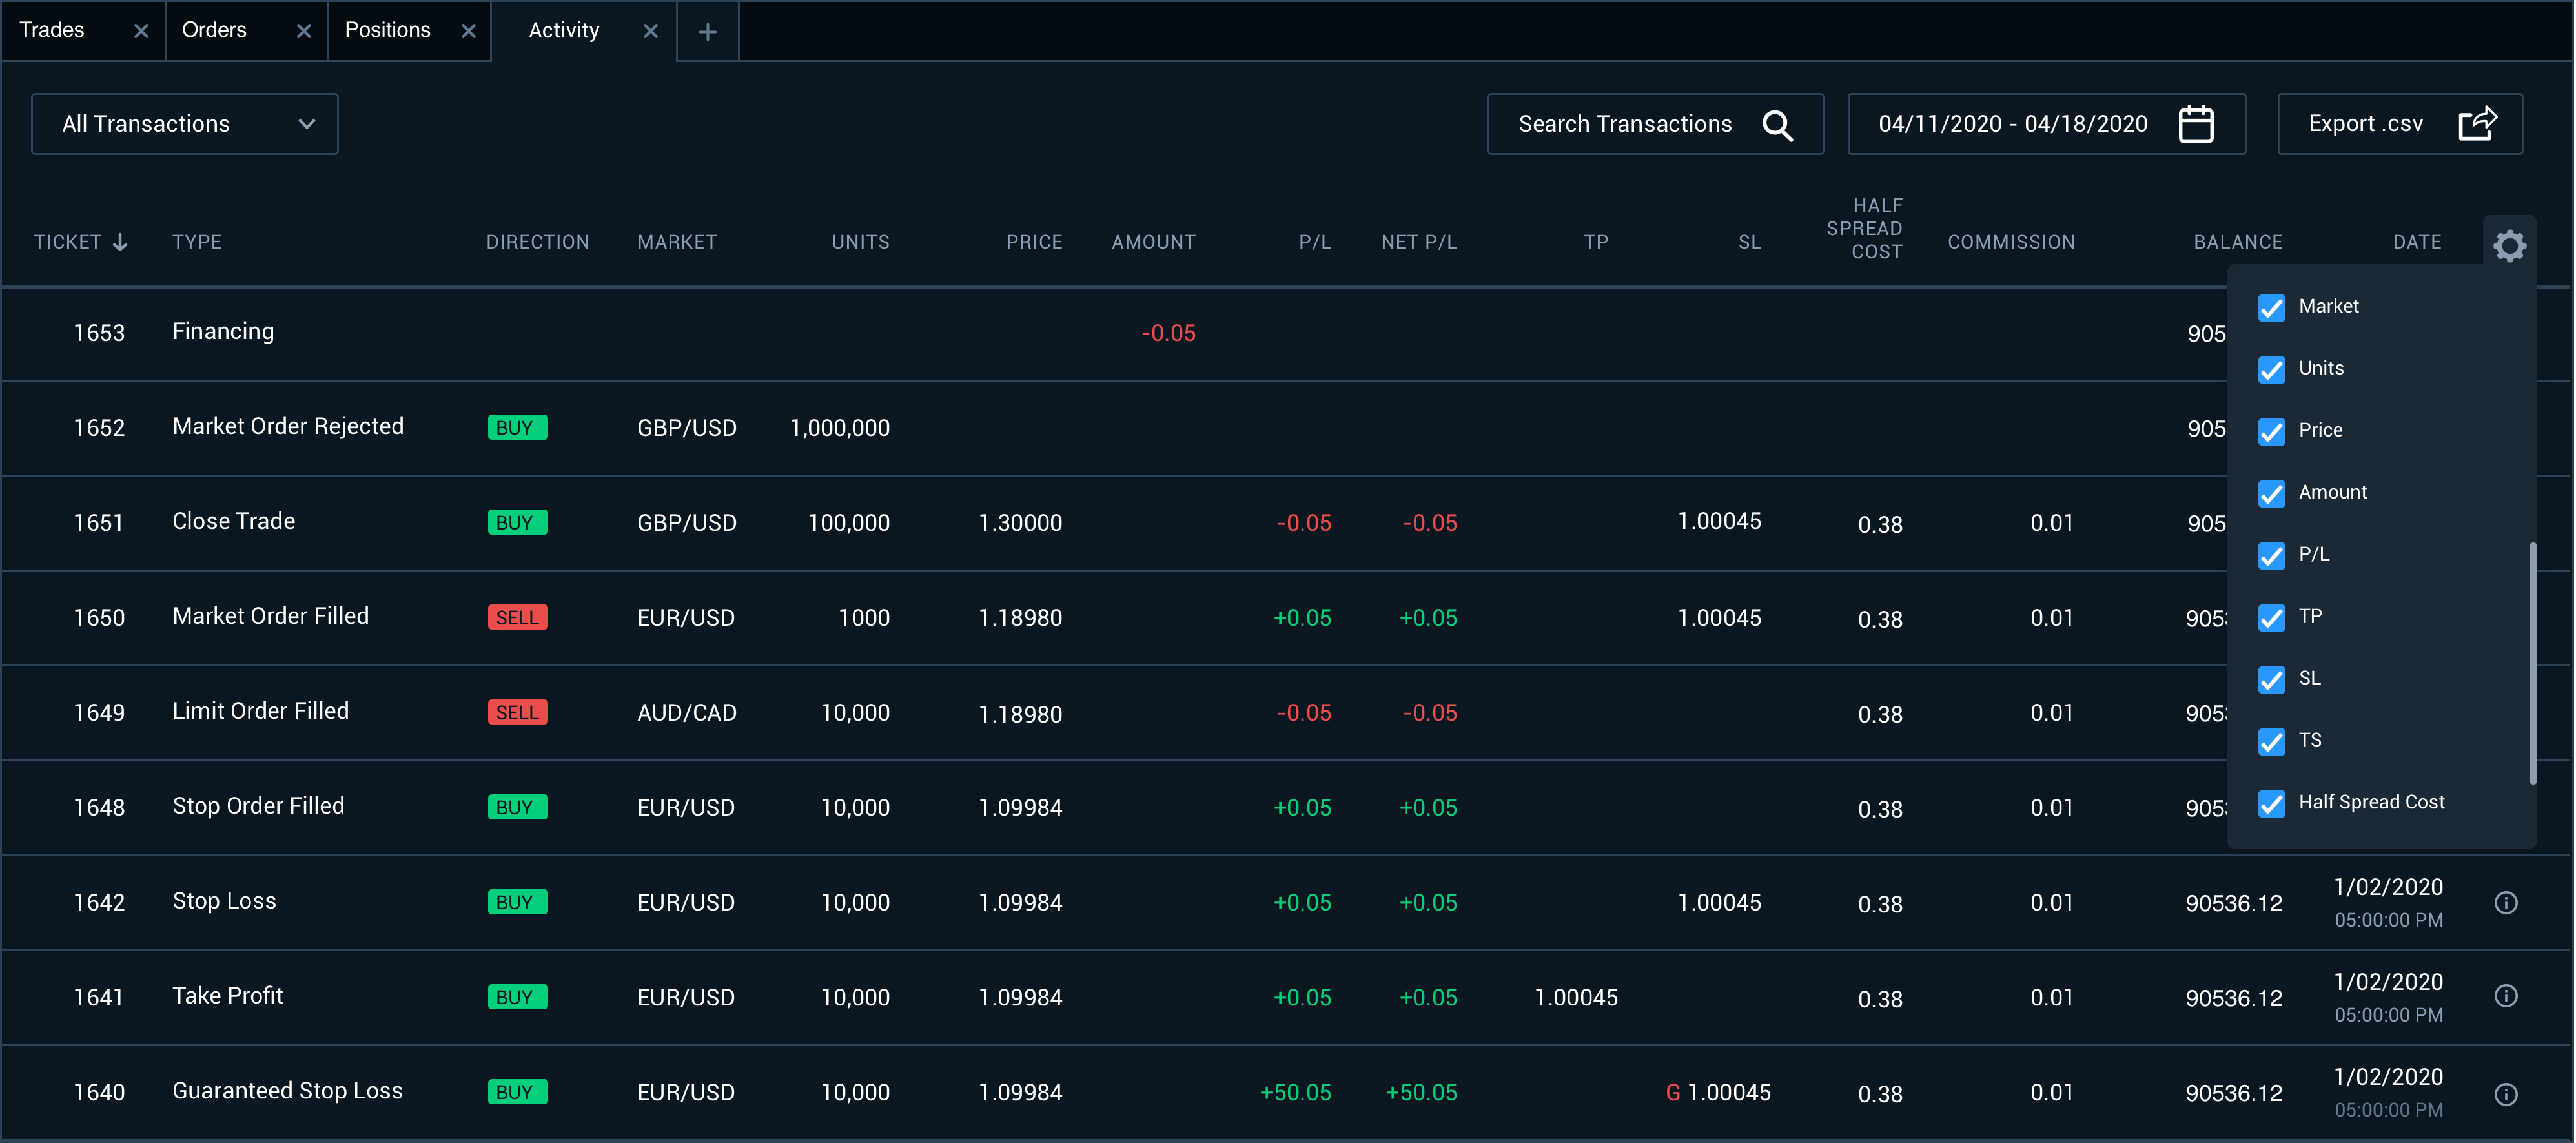This screenshot has width=2576, height=1143.
Task: Open info icon for ticket 1640
Action: tap(2505, 1094)
